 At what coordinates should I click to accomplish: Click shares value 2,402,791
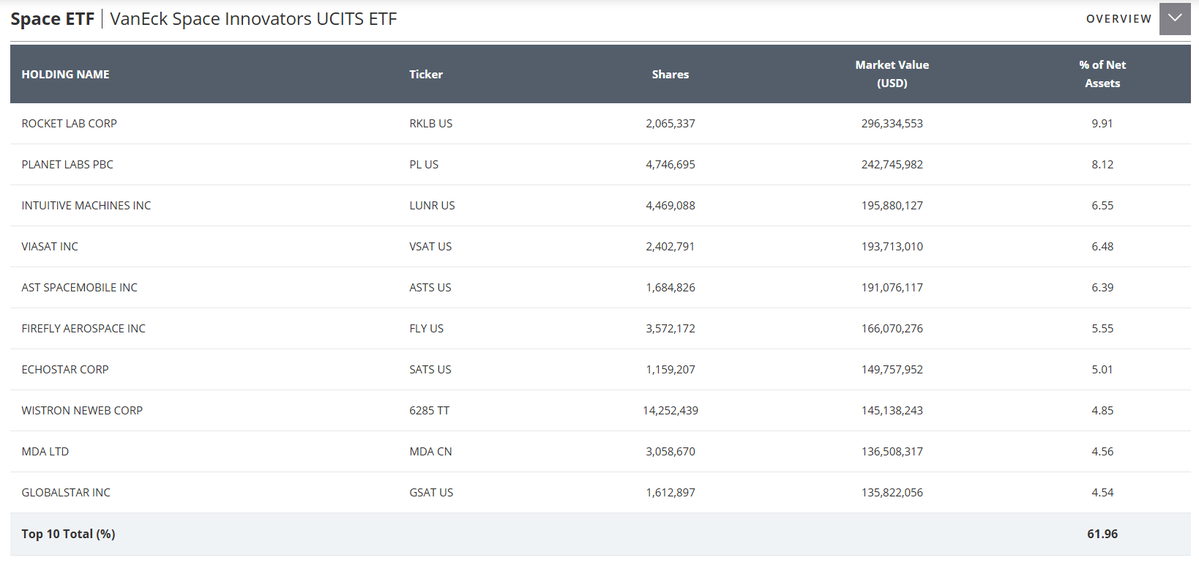pos(671,246)
